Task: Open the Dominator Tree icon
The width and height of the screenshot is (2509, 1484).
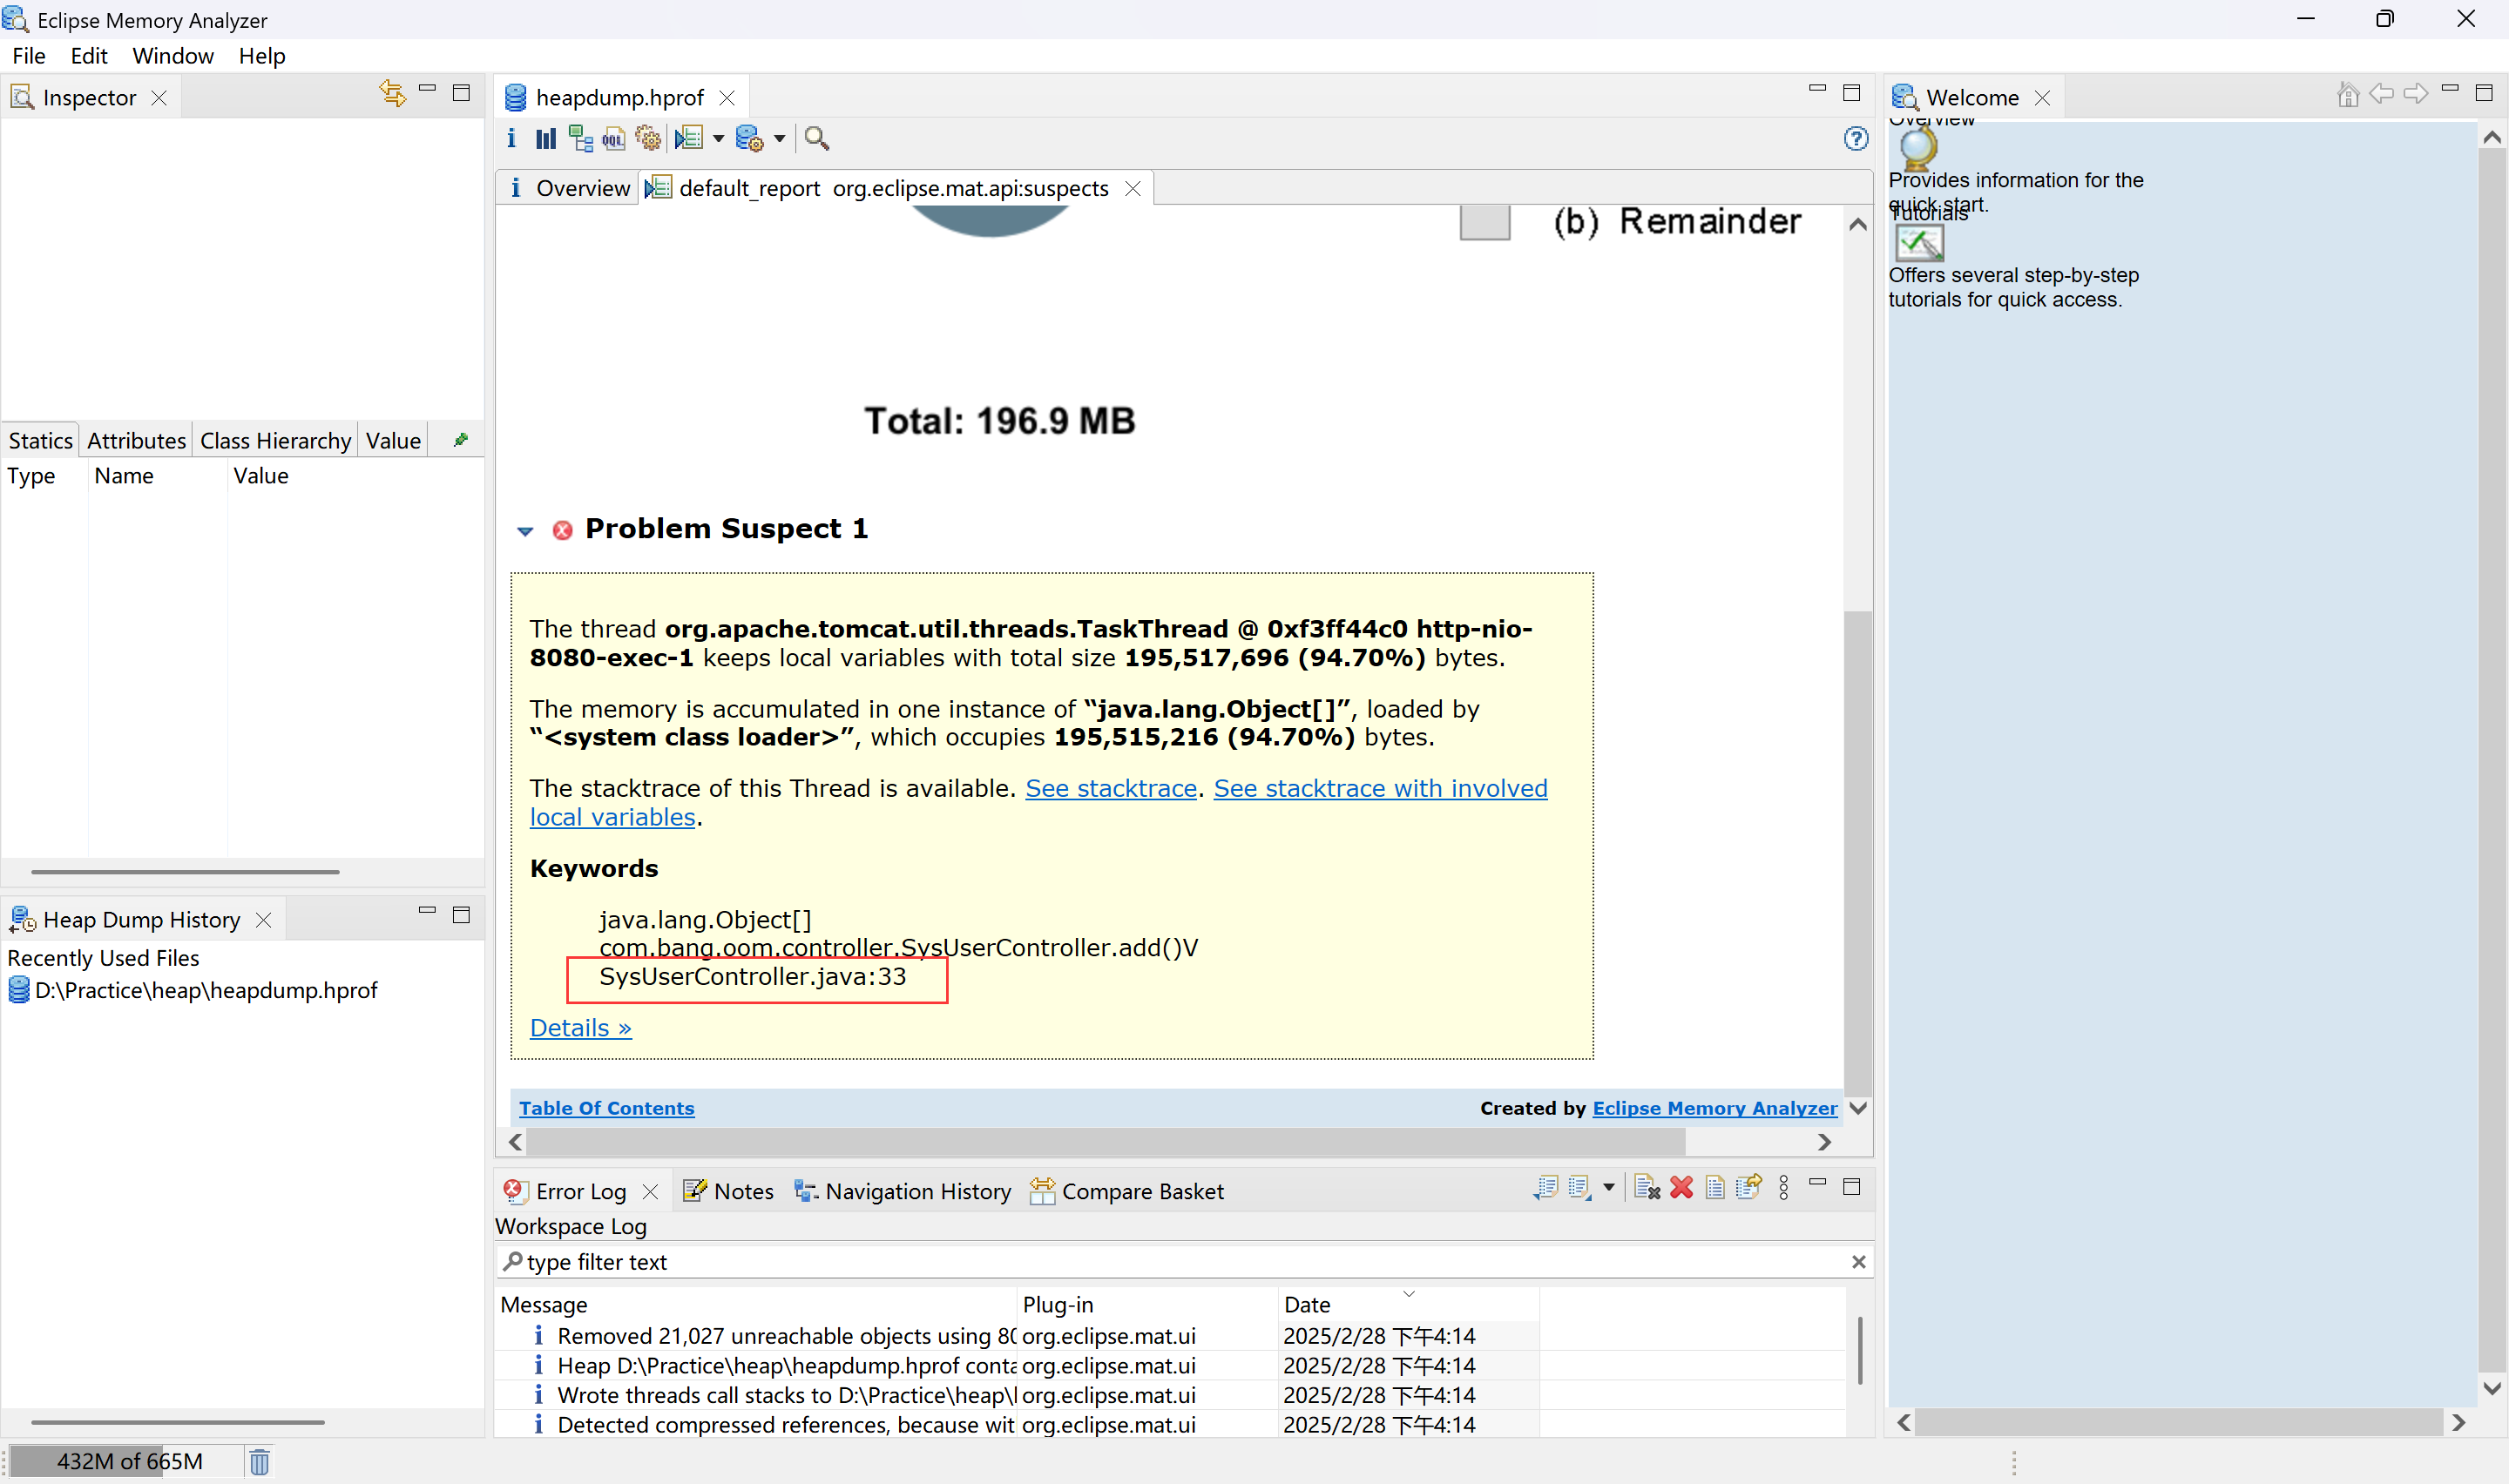Action: 580,138
